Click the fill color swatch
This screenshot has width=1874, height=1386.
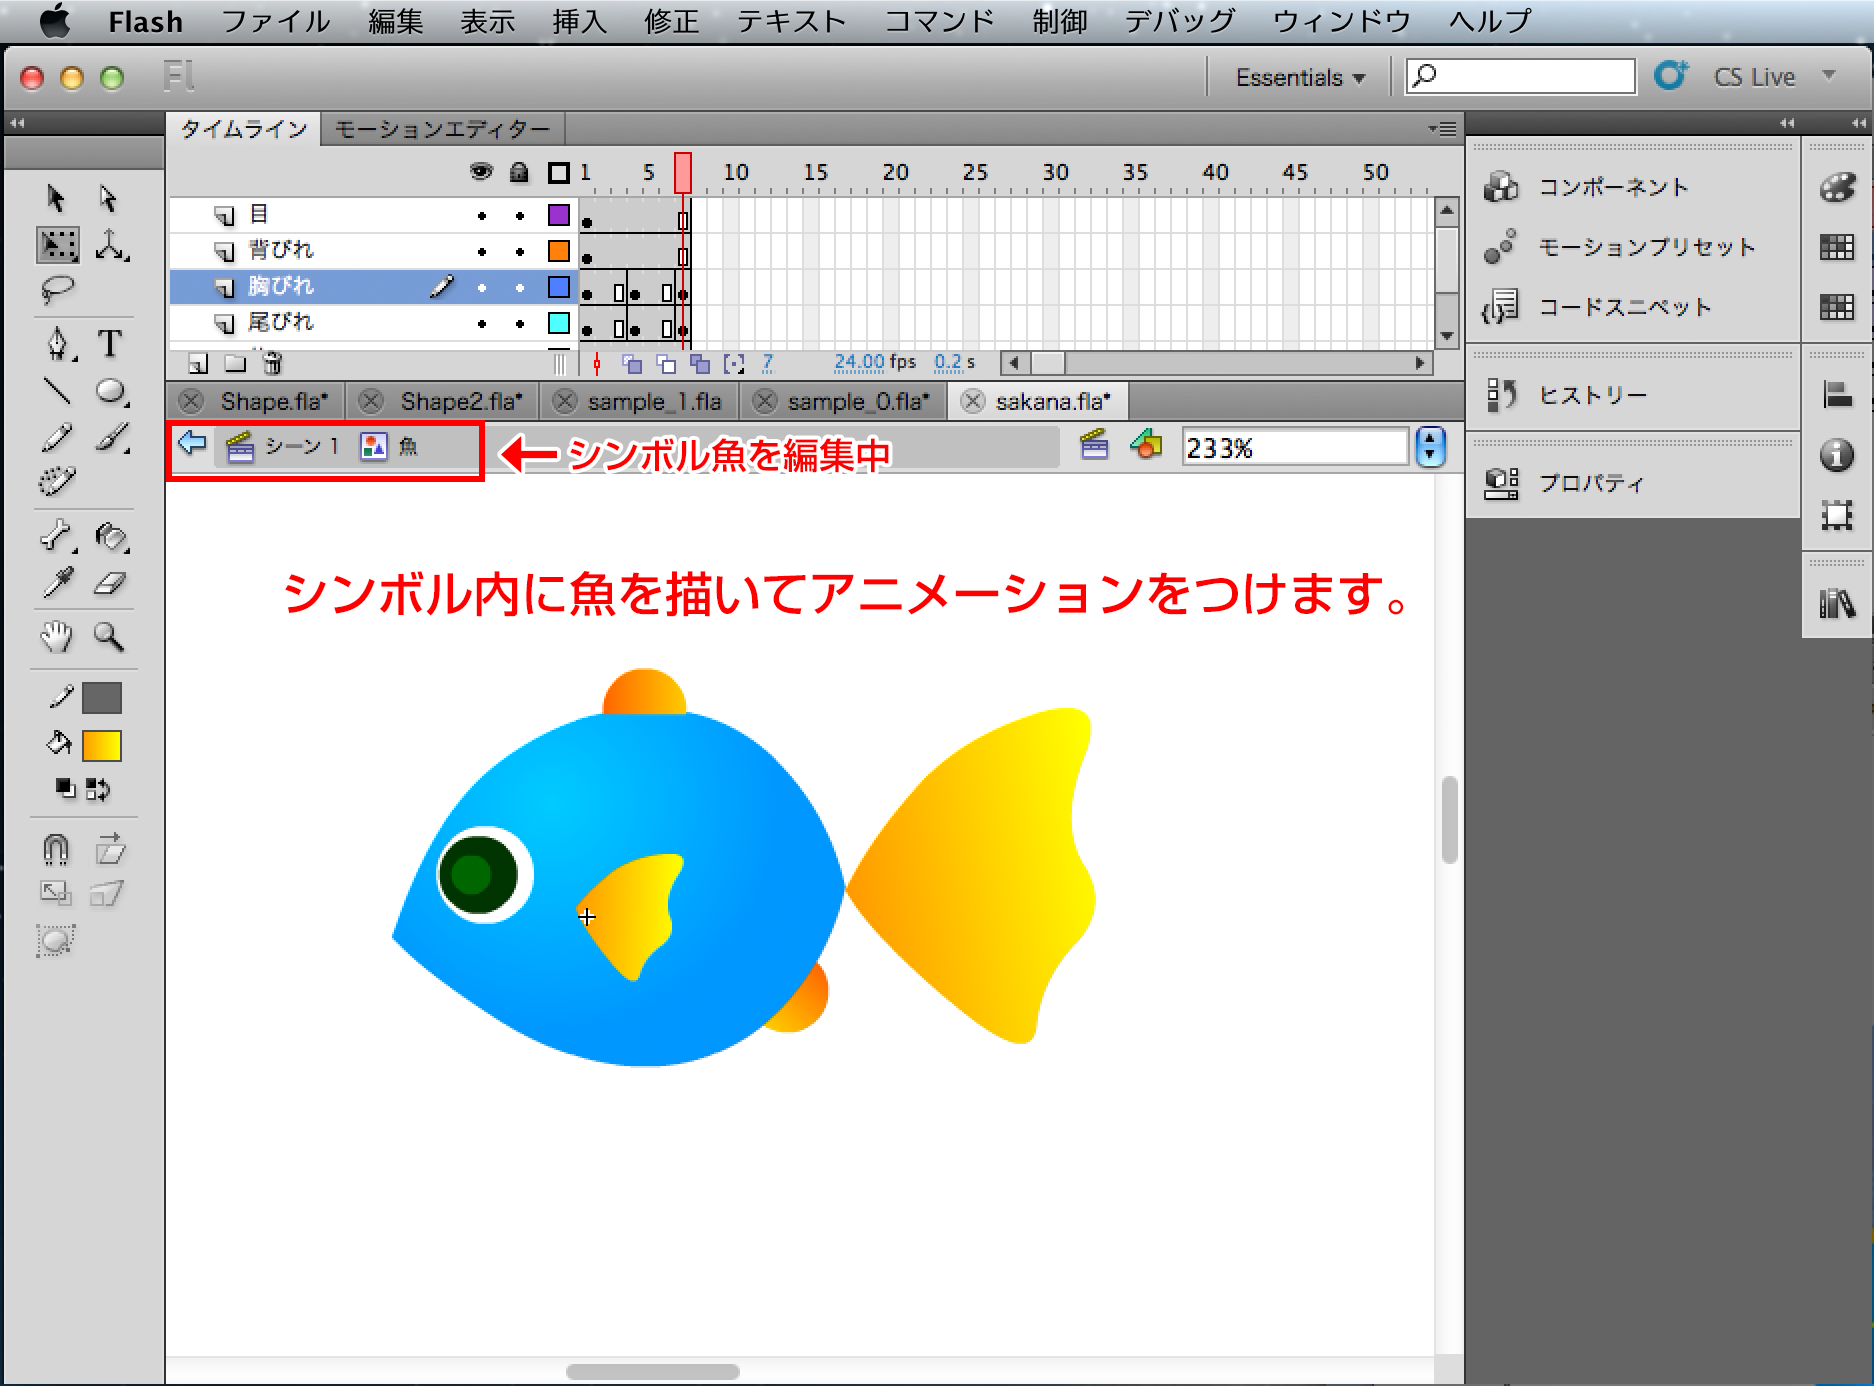[102, 745]
